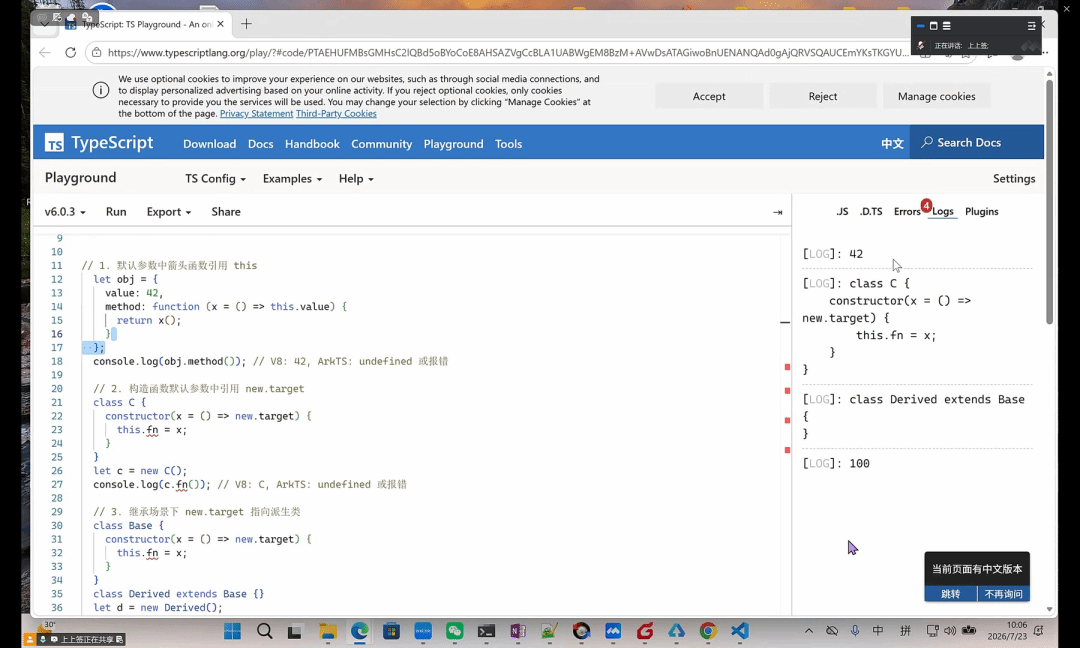This screenshot has height=648, width=1080.
Task: Click the TypeScript logo
Action: 99,143
